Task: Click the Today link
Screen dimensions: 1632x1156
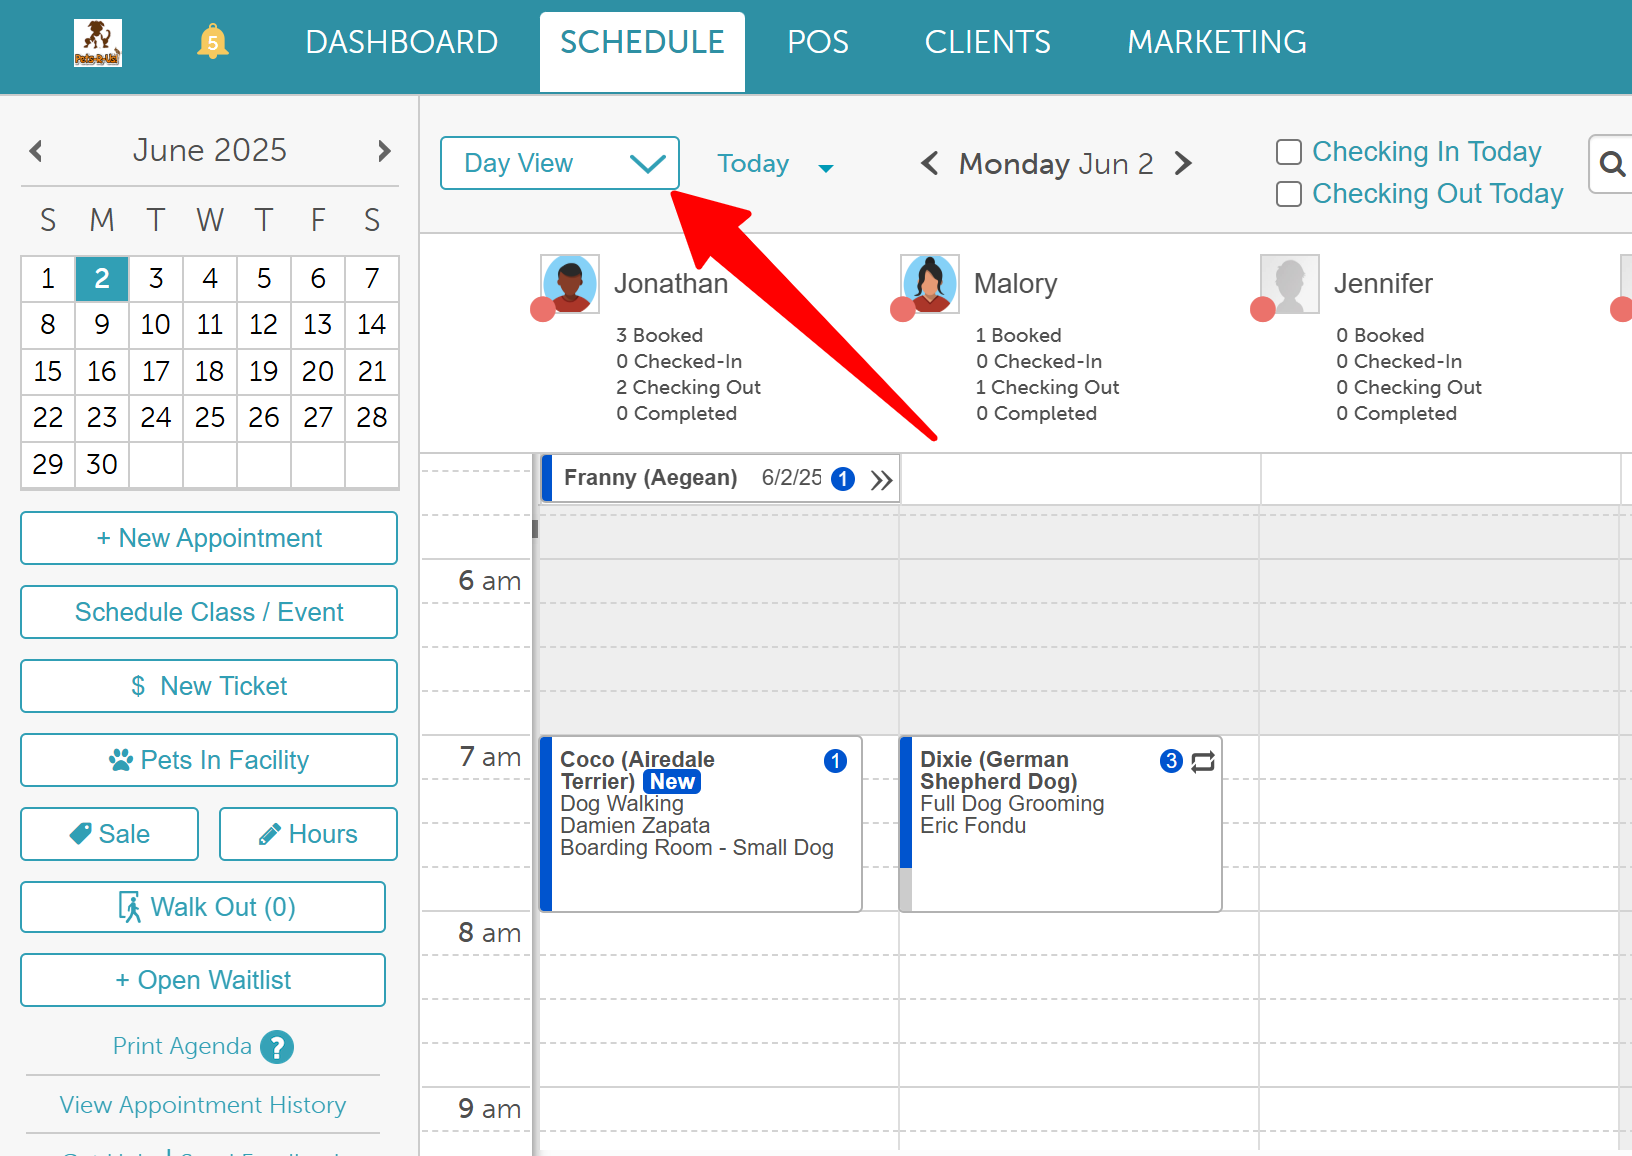Action: [753, 163]
